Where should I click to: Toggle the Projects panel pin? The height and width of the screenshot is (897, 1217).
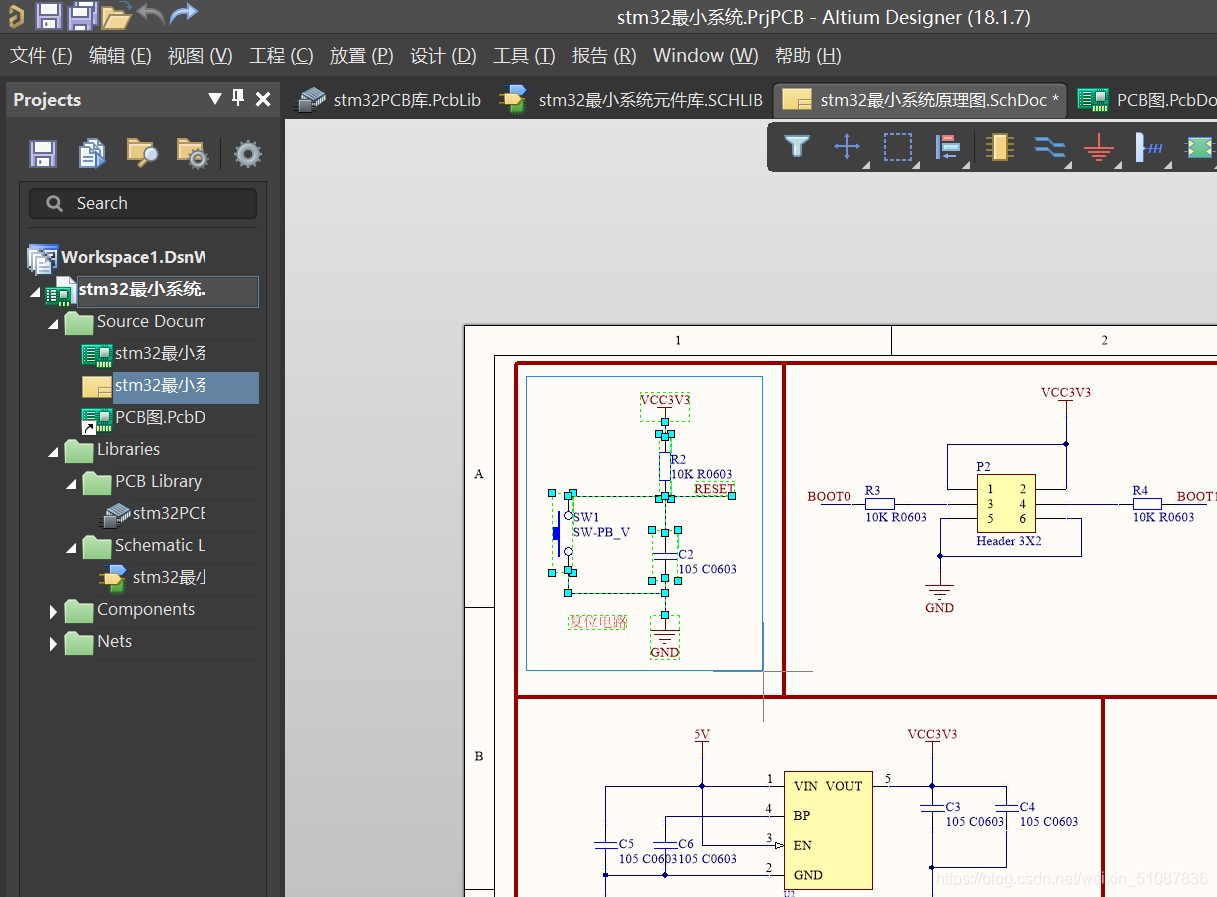[238, 98]
